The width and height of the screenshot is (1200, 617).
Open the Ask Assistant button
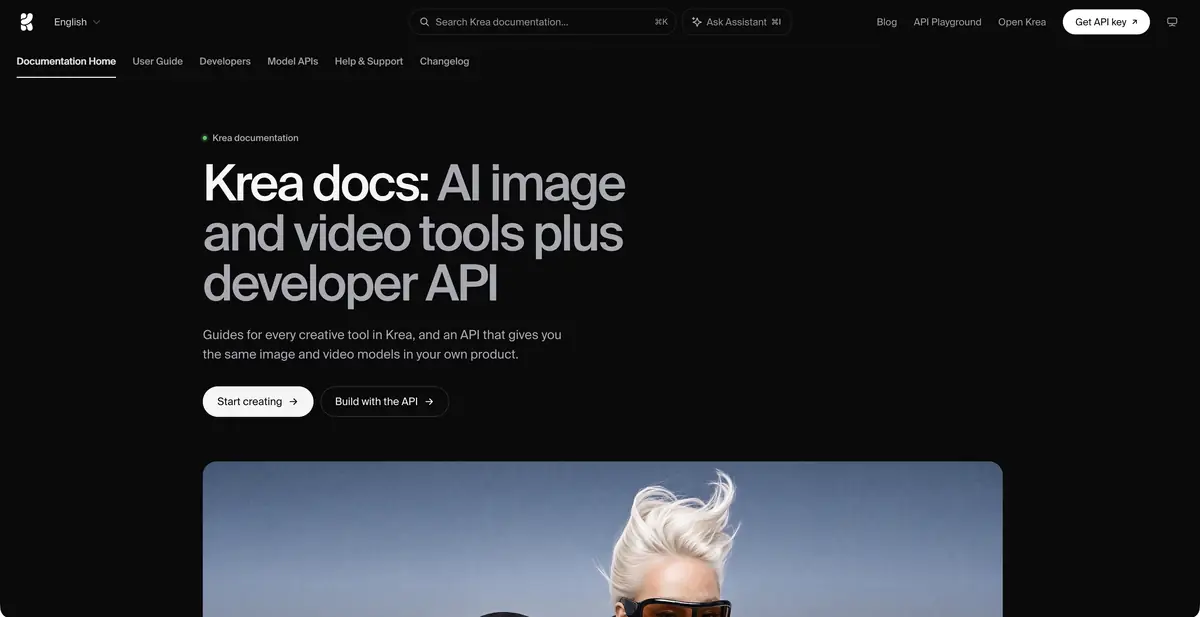737,22
